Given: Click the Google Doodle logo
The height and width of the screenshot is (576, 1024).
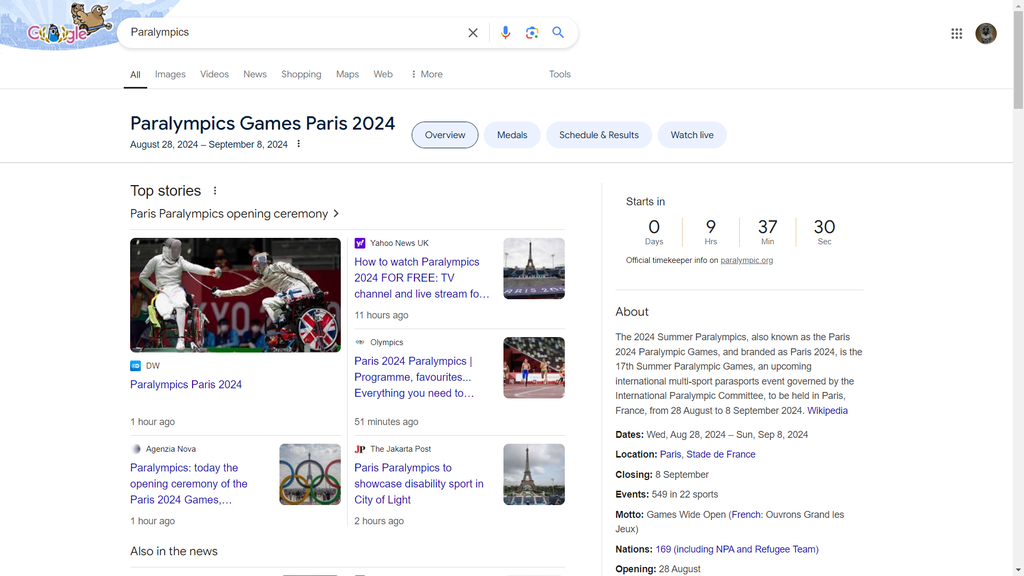Looking at the screenshot, I should (x=68, y=26).
